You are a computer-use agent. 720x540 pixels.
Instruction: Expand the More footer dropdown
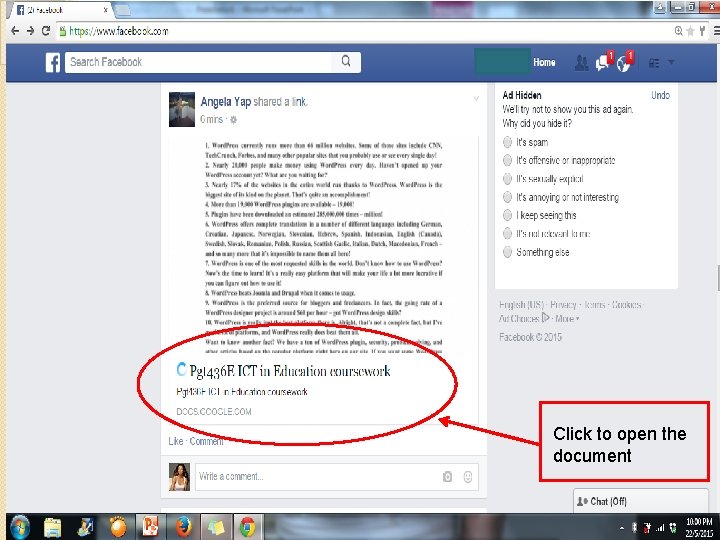click(567, 319)
